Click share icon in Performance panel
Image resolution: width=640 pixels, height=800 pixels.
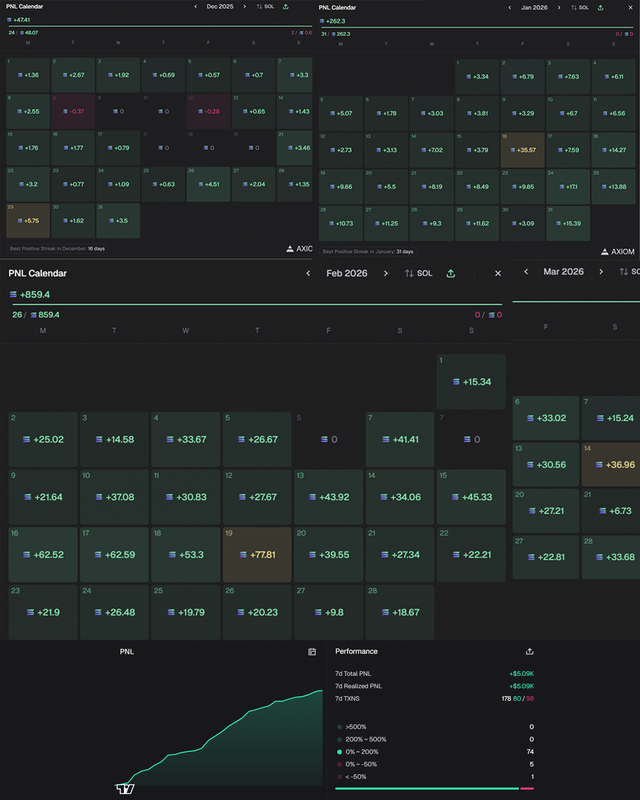[529, 652]
